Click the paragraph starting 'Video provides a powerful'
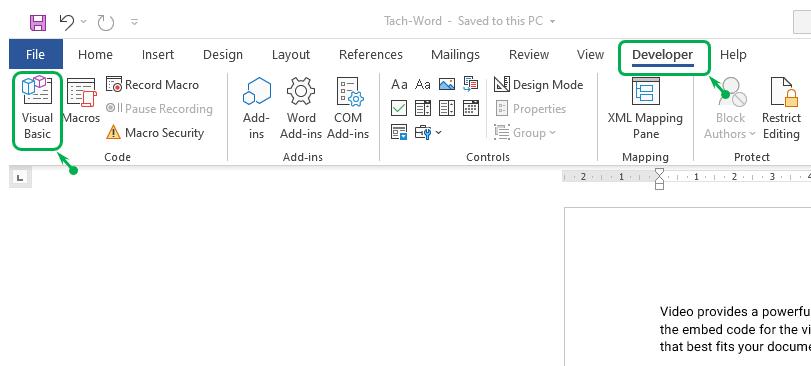 735,329
